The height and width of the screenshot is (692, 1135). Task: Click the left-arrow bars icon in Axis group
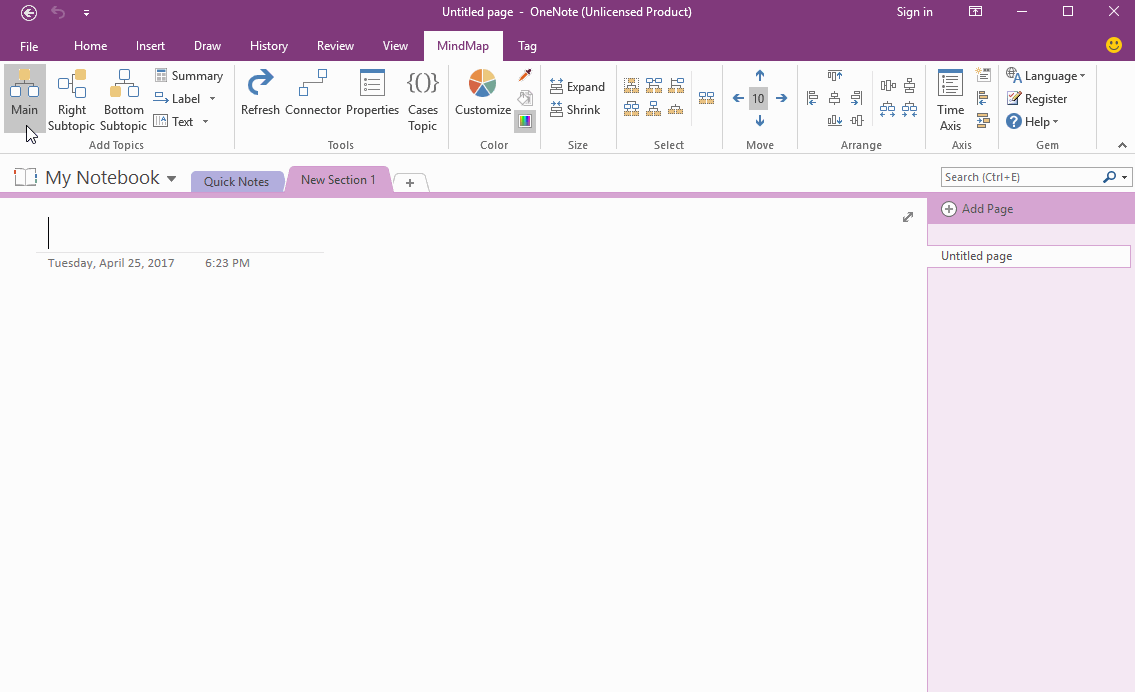(x=983, y=98)
